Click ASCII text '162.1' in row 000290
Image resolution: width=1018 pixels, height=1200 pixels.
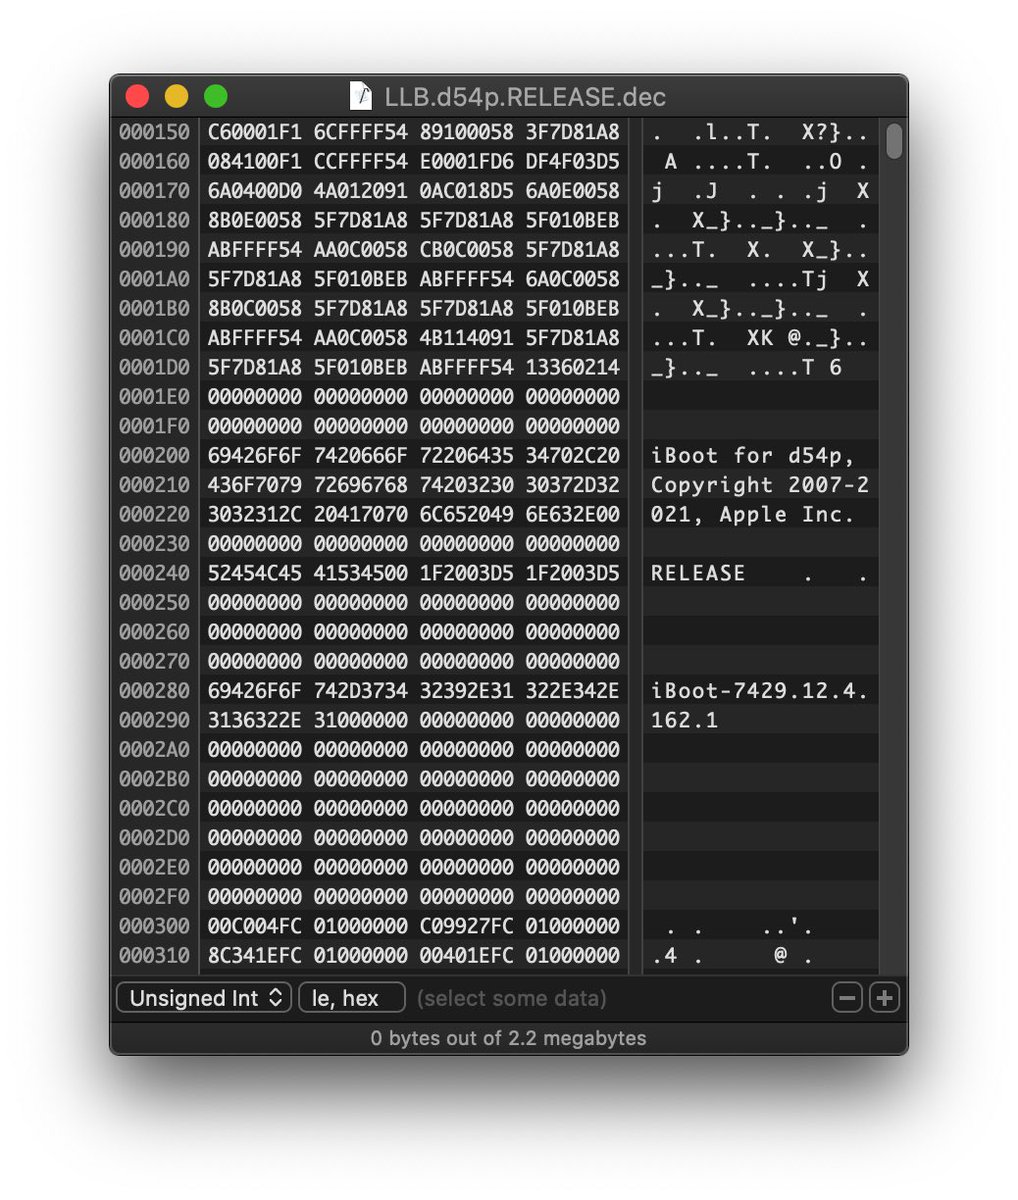tap(684, 720)
